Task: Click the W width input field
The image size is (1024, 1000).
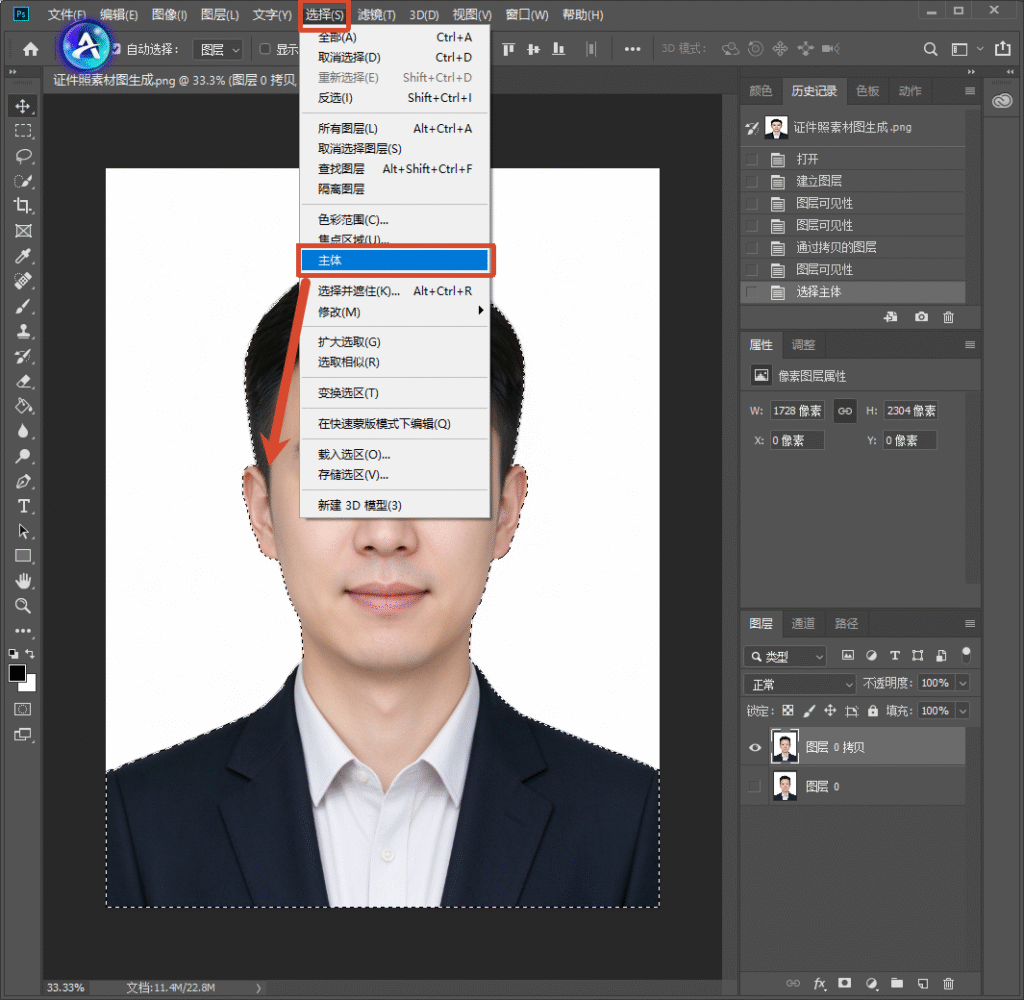Action: click(797, 411)
